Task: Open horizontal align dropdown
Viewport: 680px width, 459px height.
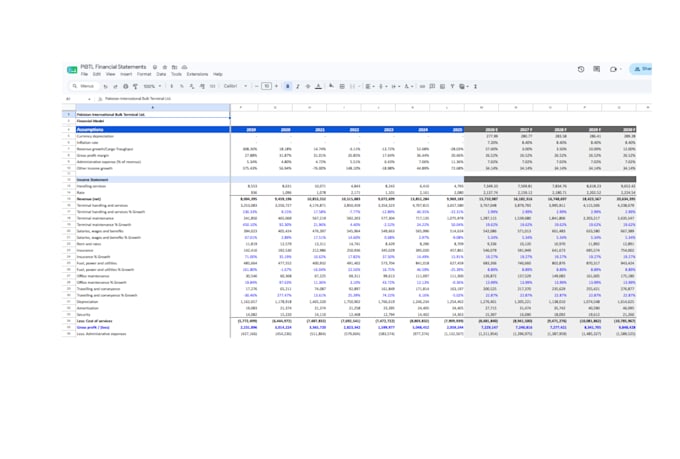Action: point(370,86)
